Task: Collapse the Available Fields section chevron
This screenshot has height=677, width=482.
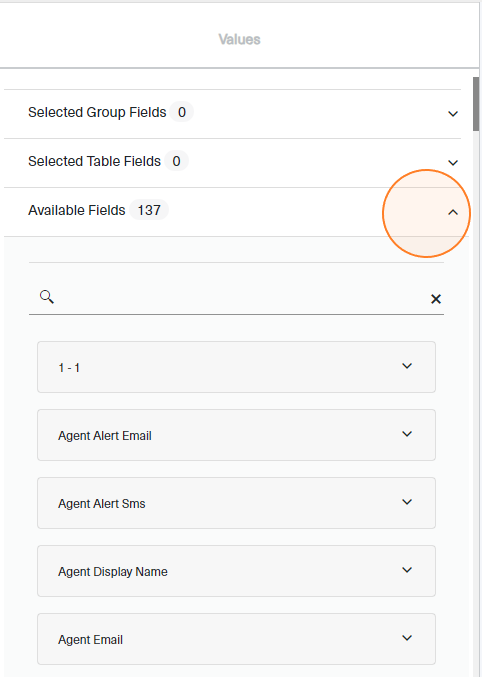Action: click(453, 212)
